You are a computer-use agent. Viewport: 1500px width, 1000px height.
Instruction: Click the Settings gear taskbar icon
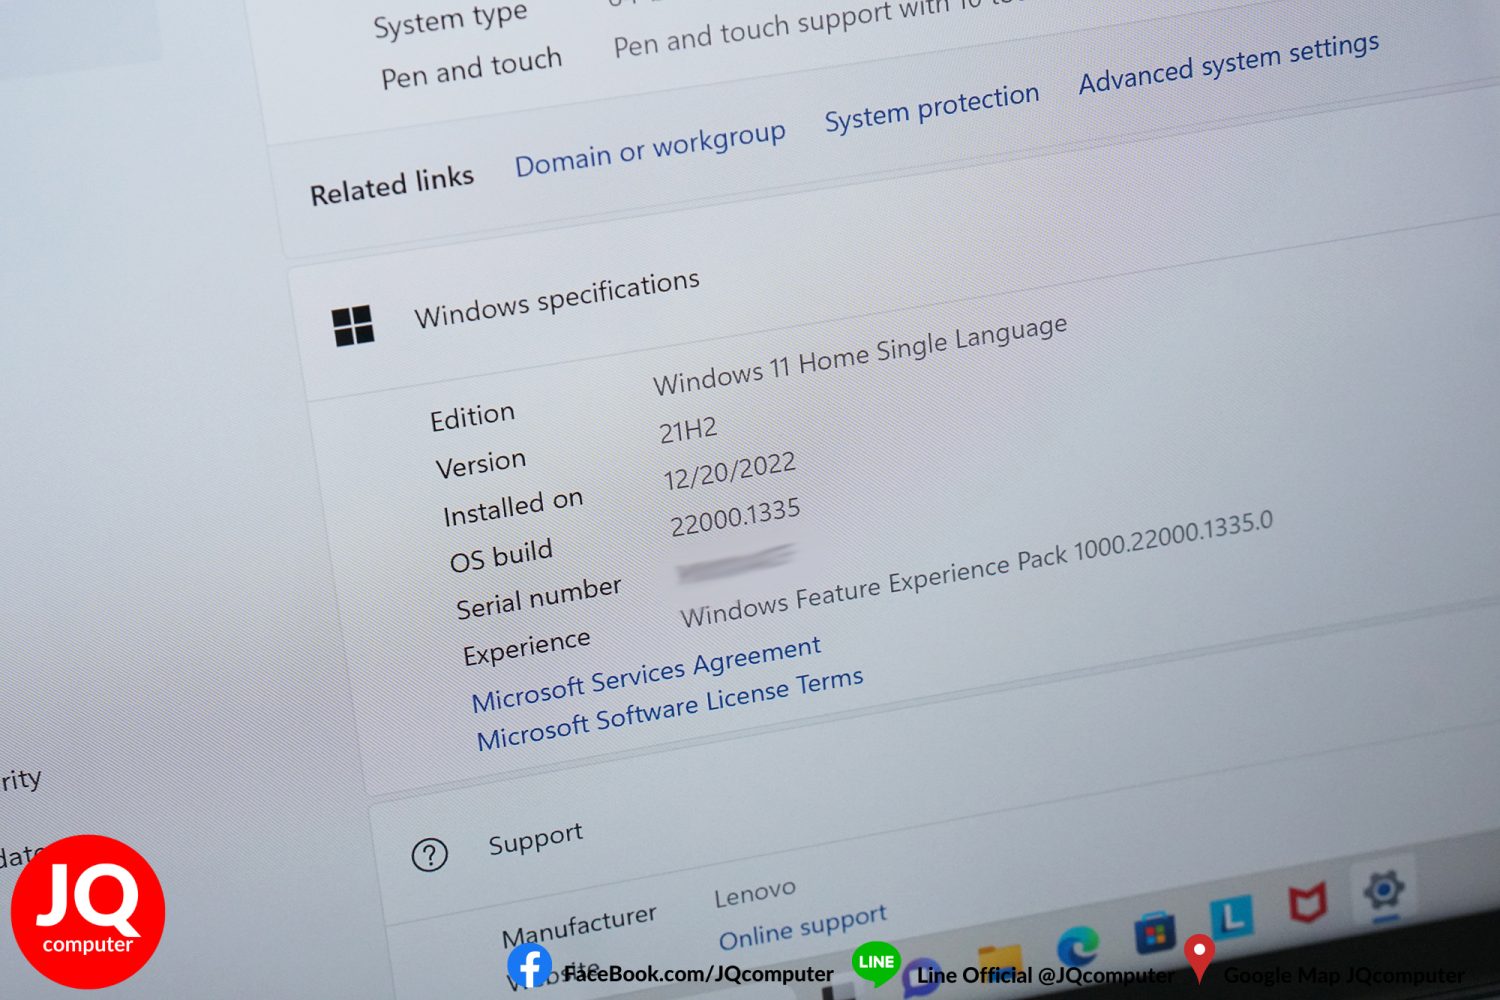point(1384,888)
